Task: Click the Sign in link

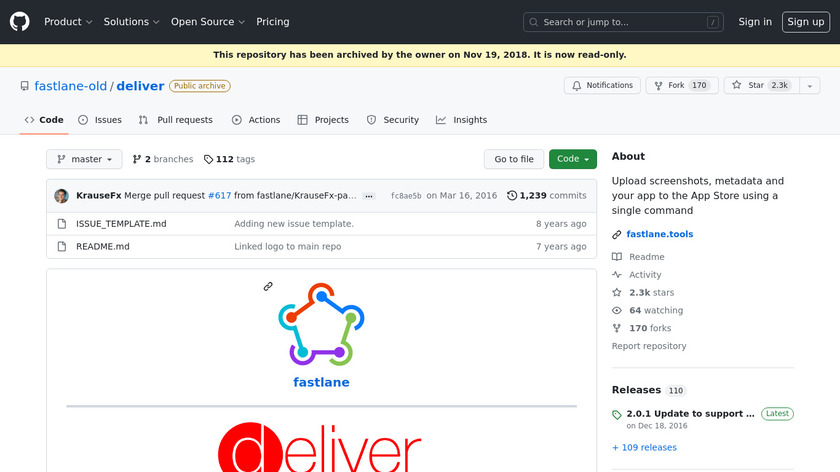Action: pyautogui.click(x=755, y=22)
